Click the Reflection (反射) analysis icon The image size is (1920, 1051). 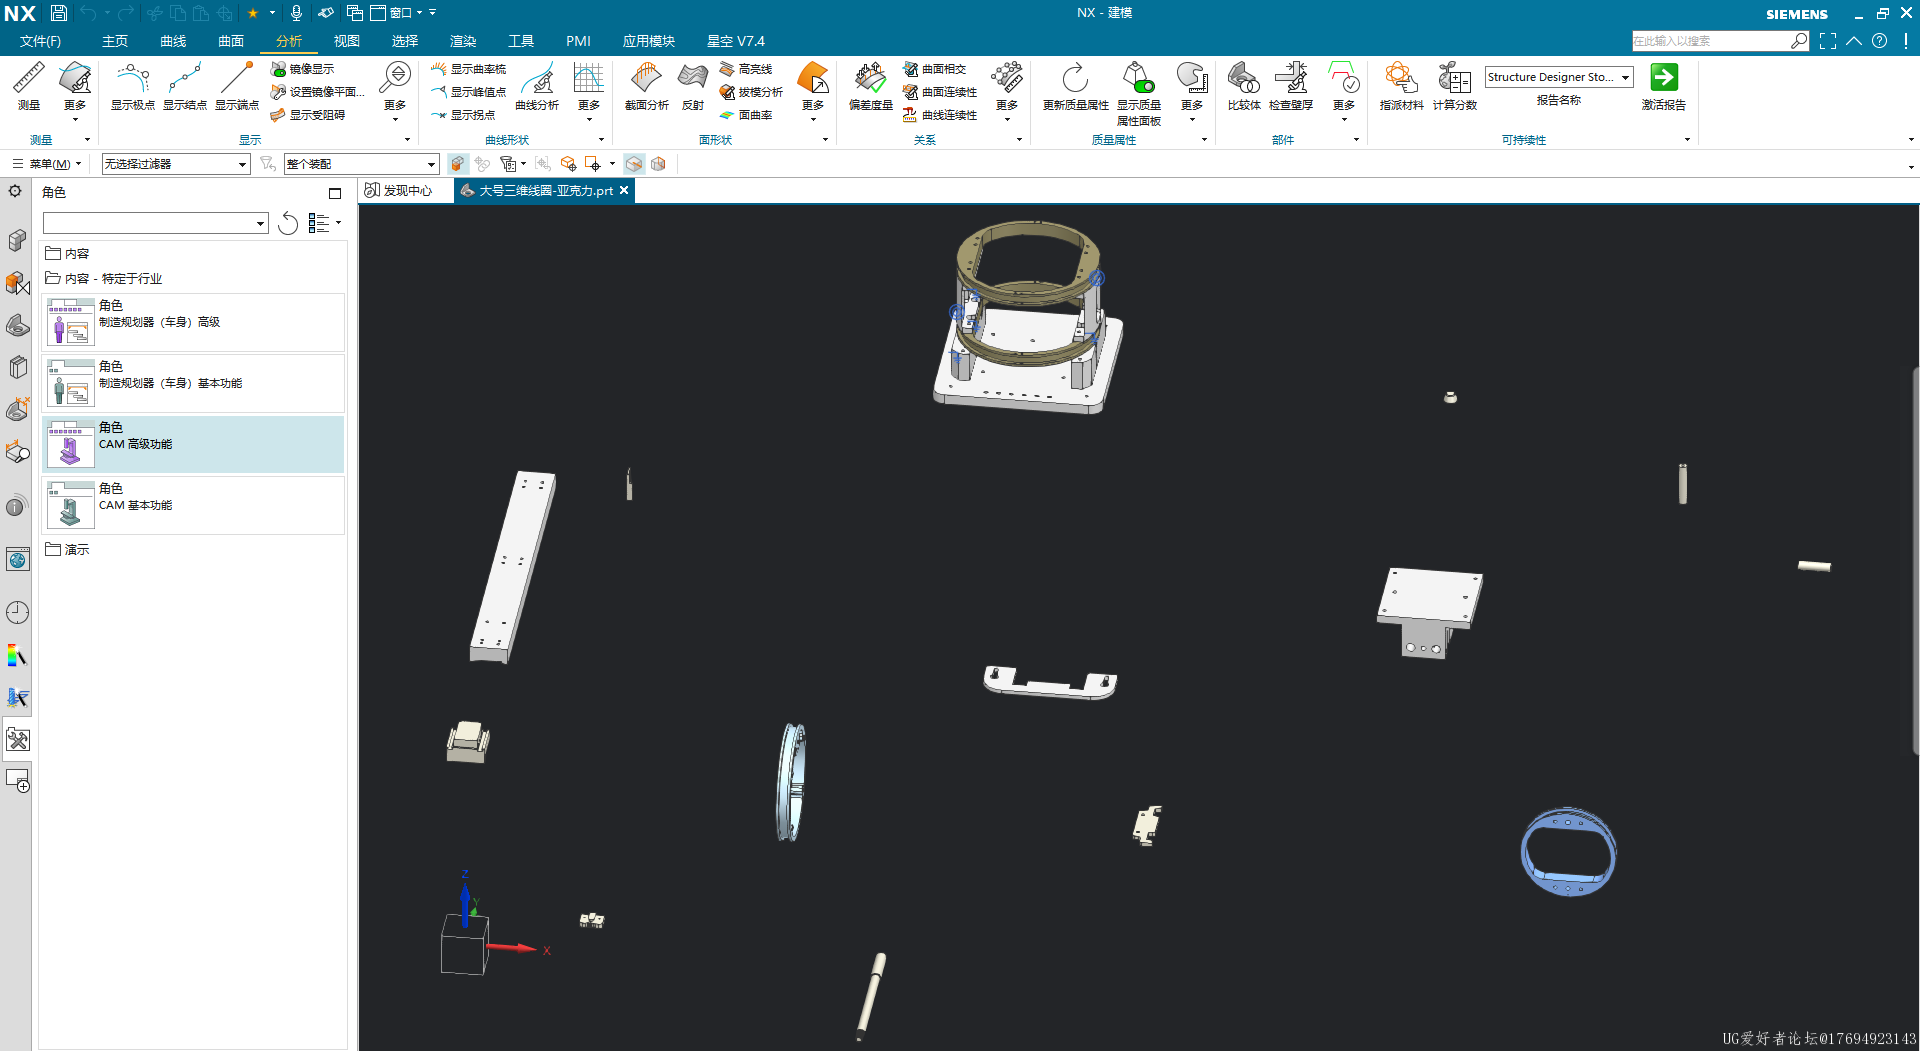point(693,86)
